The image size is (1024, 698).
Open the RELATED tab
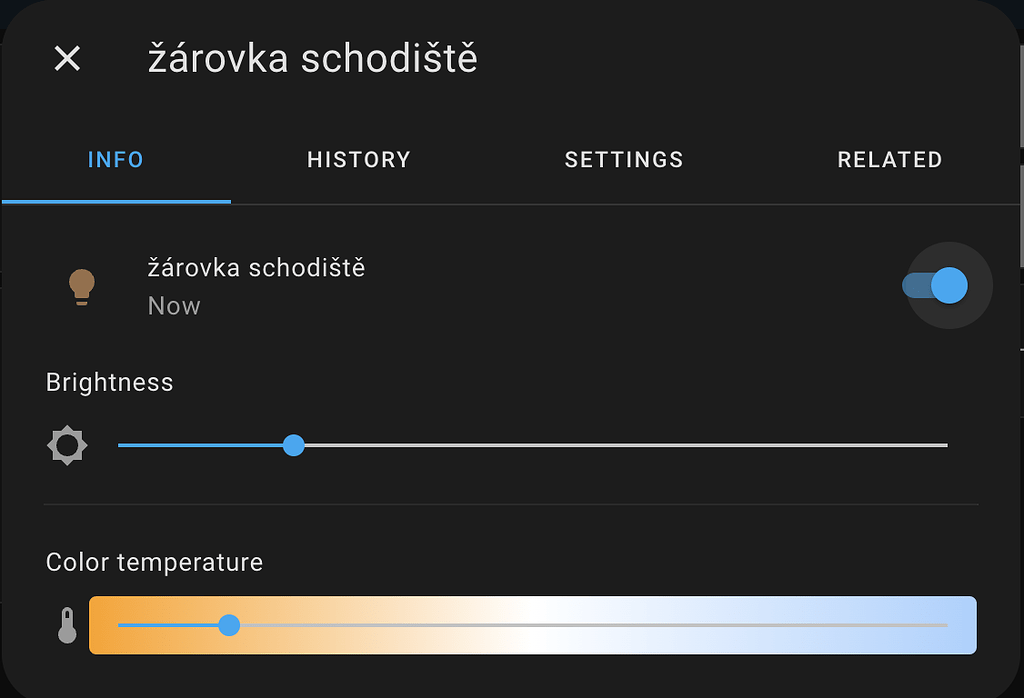889,159
